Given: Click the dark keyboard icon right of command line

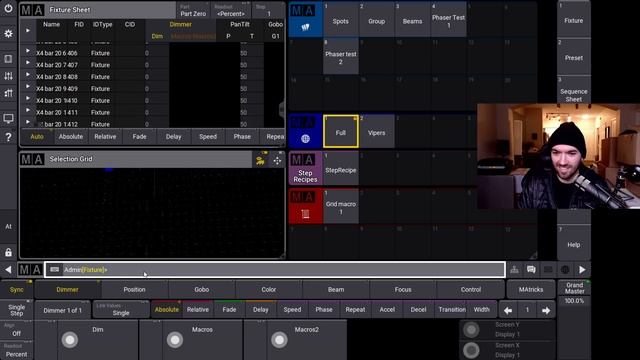Looking at the screenshot, I should pos(548,270).
